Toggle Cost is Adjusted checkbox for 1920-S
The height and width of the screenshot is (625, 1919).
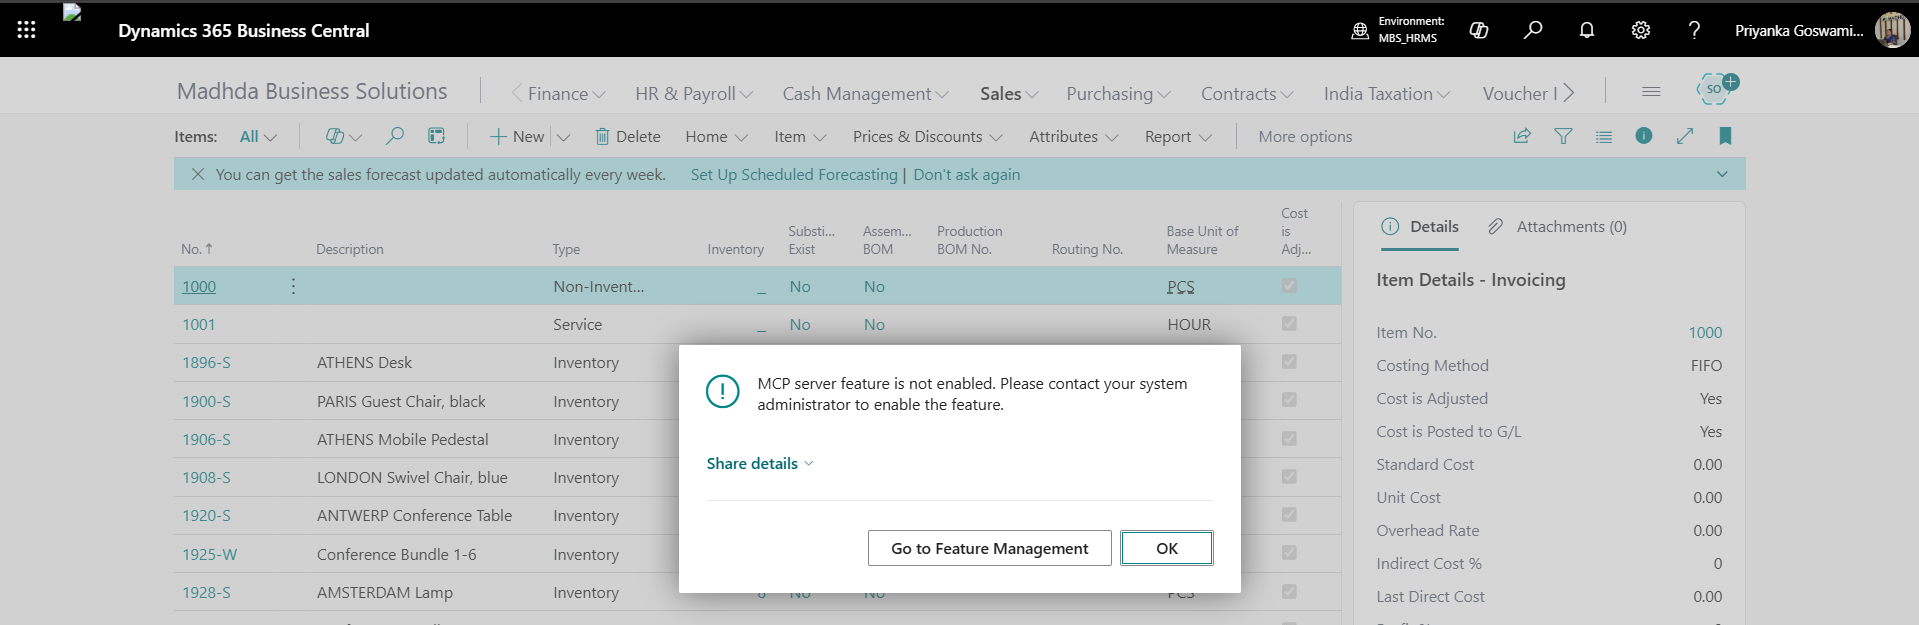1289,515
